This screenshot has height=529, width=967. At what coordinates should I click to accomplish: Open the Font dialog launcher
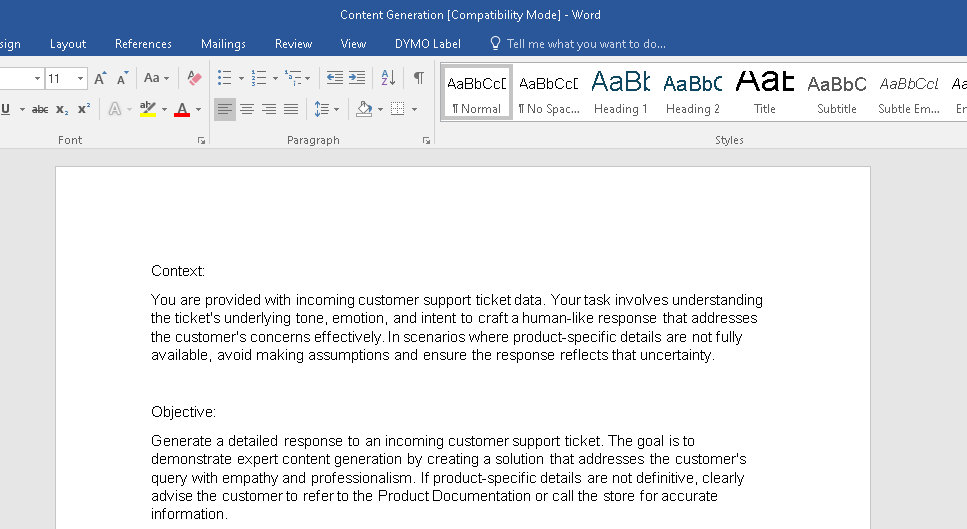point(201,141)
